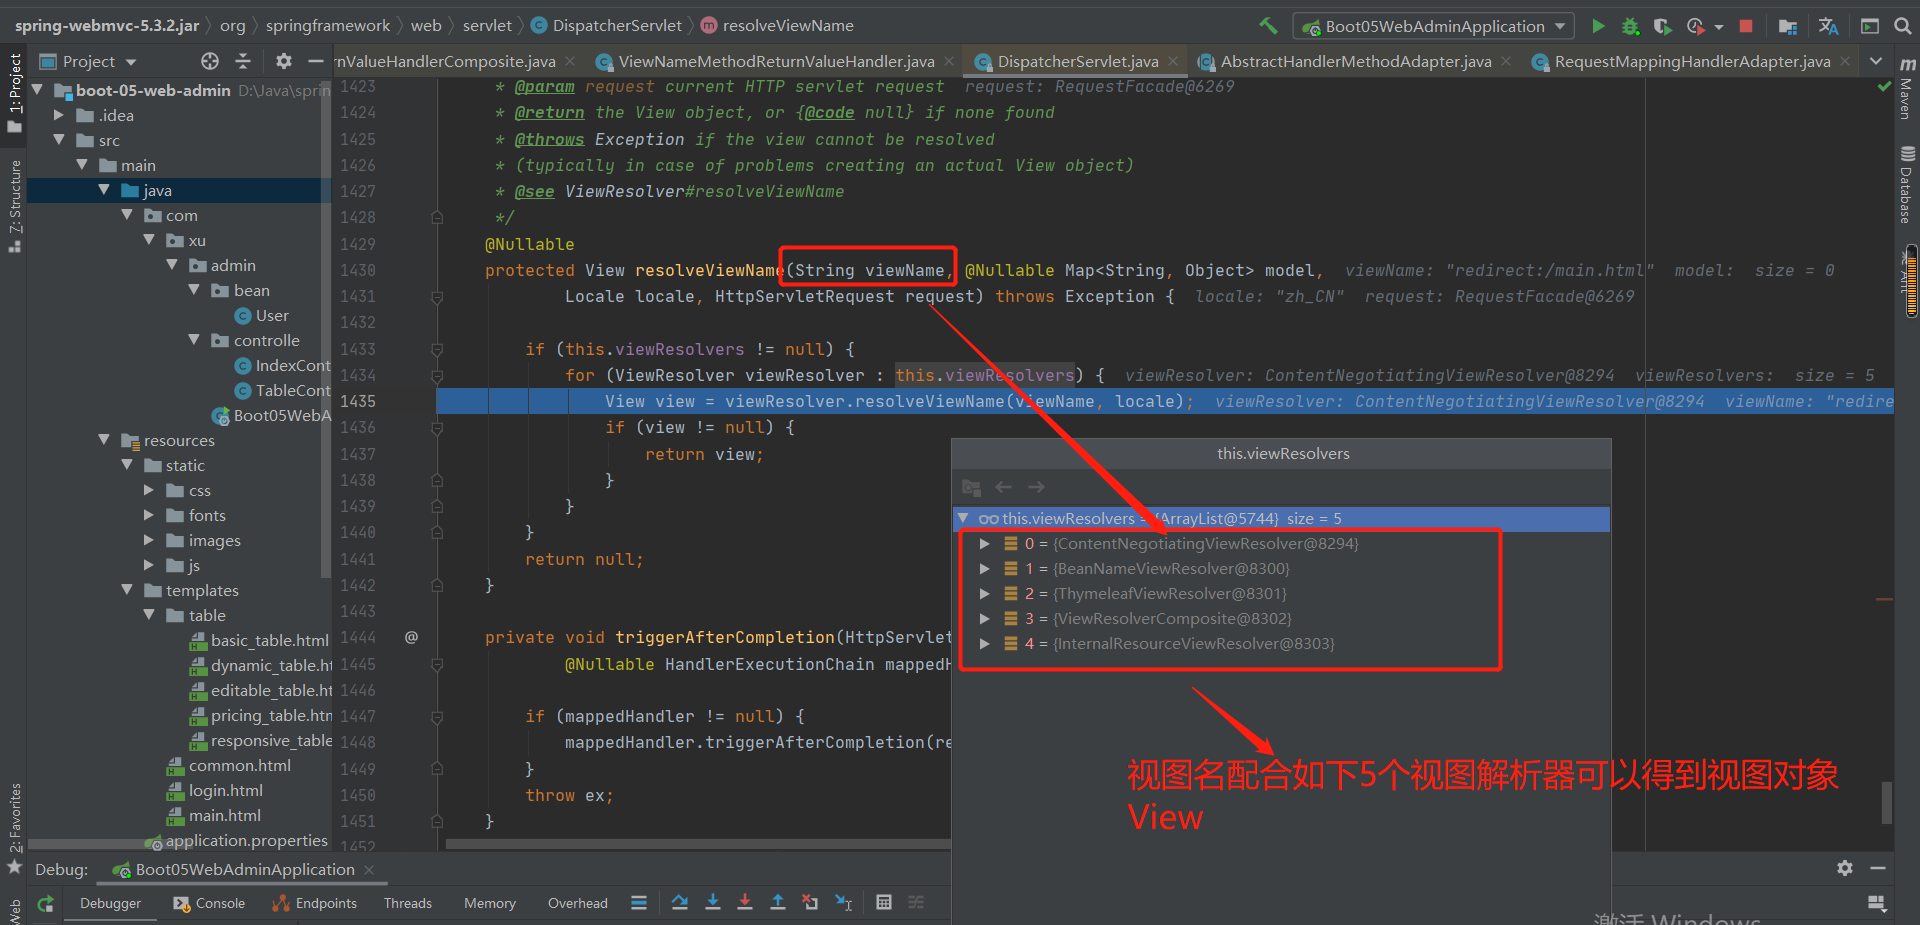Collapse all in the Project panel

click(243, 61)
